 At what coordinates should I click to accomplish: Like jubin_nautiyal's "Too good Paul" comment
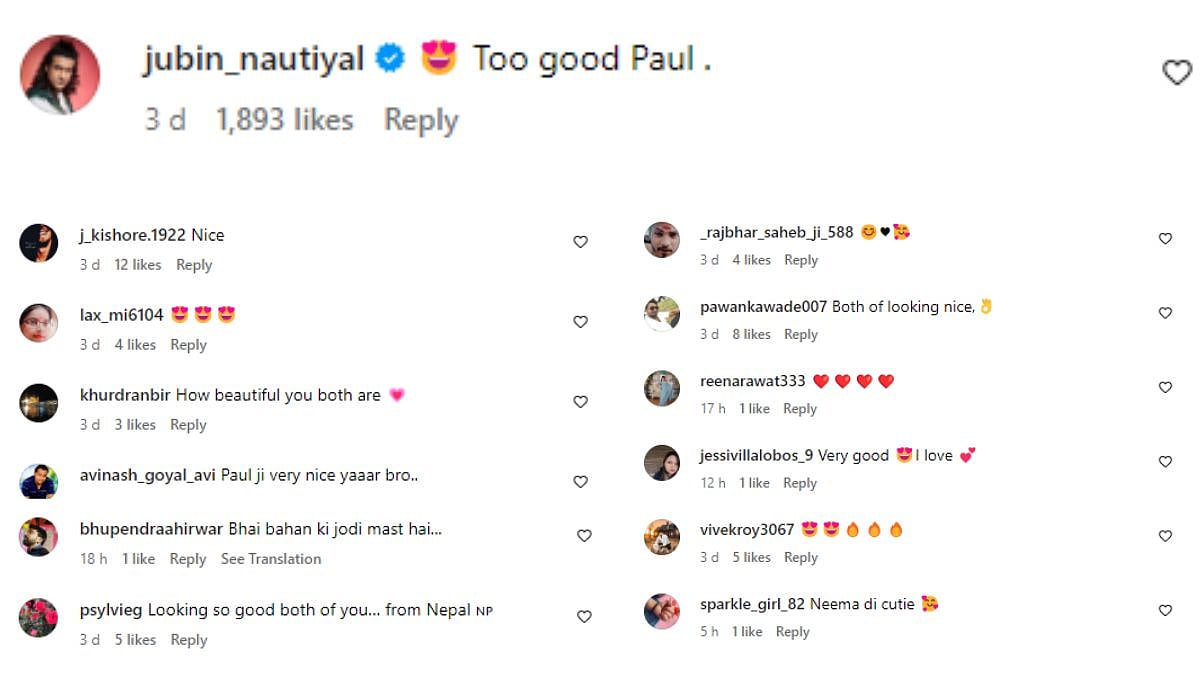(x=1177, y=72)
